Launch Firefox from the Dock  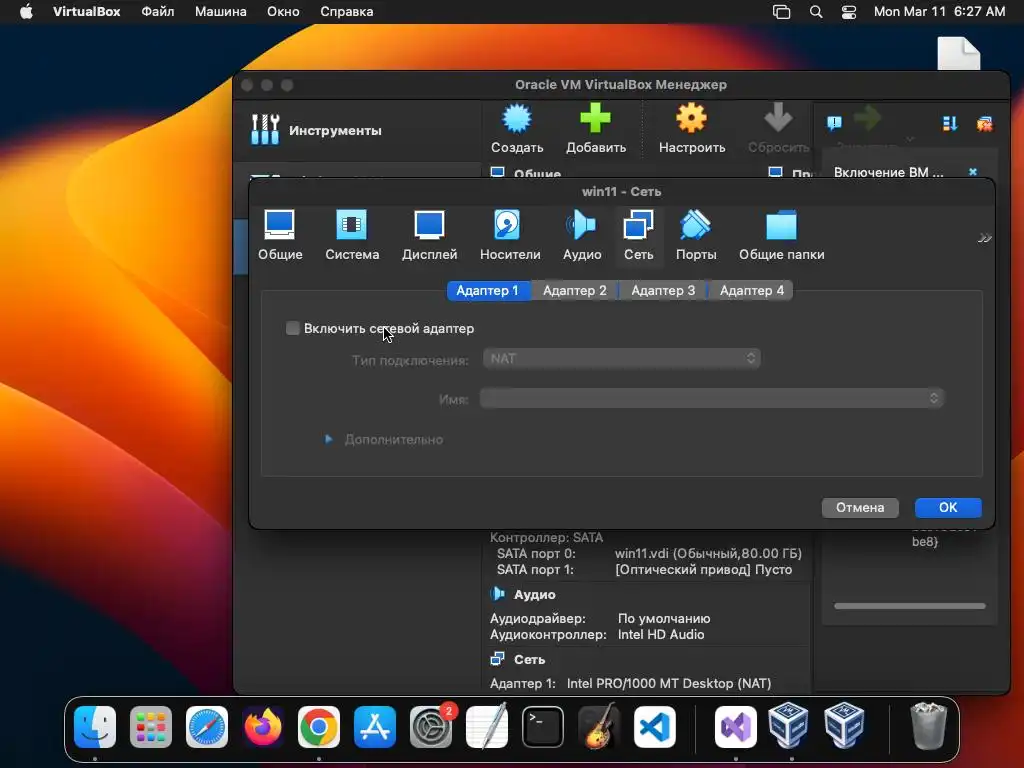coord(263,727)
